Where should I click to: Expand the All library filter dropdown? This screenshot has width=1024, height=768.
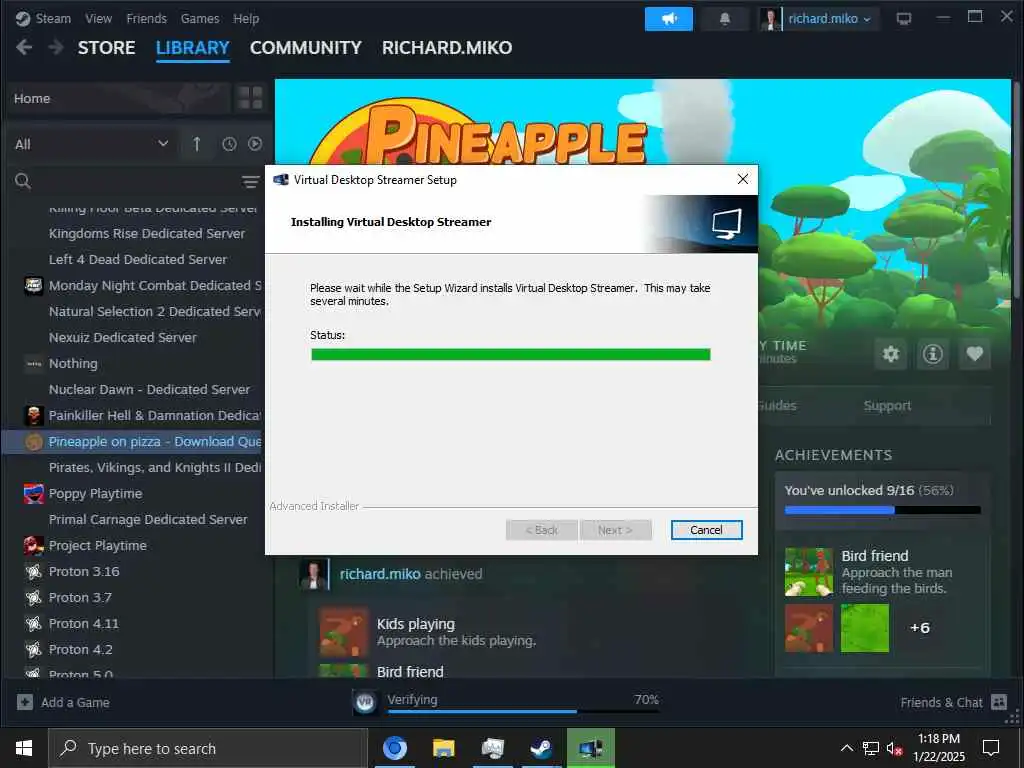coord(91,144)
